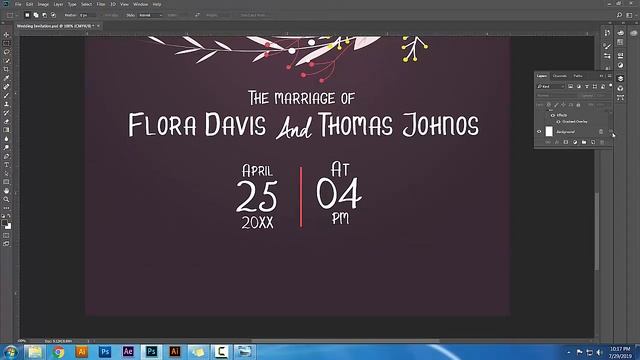
Task: Select the History Brush tool
Action: tap(6, 113)
